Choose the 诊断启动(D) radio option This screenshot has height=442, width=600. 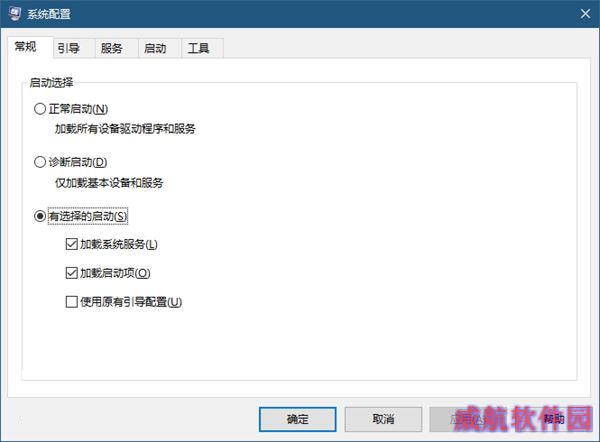[40, 162]
